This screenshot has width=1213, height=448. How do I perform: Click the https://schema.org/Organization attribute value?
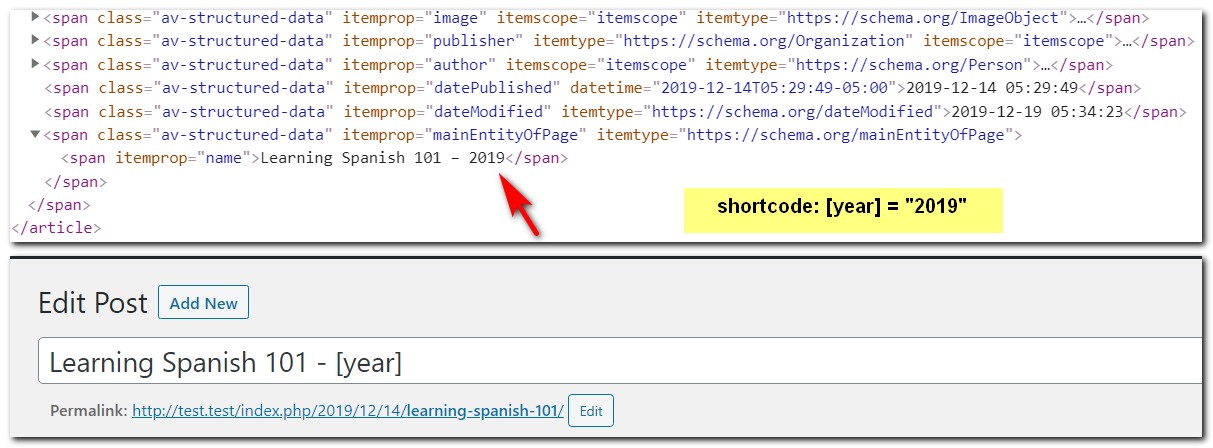pyautogui.click(x=767, y=41)
